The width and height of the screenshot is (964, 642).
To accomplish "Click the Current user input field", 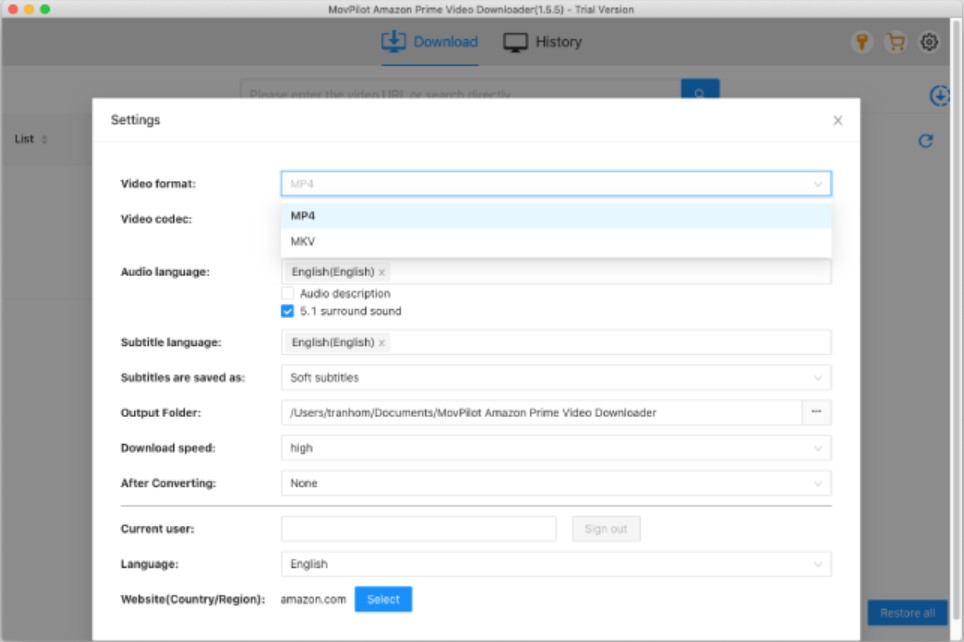I will pos(419,529).
